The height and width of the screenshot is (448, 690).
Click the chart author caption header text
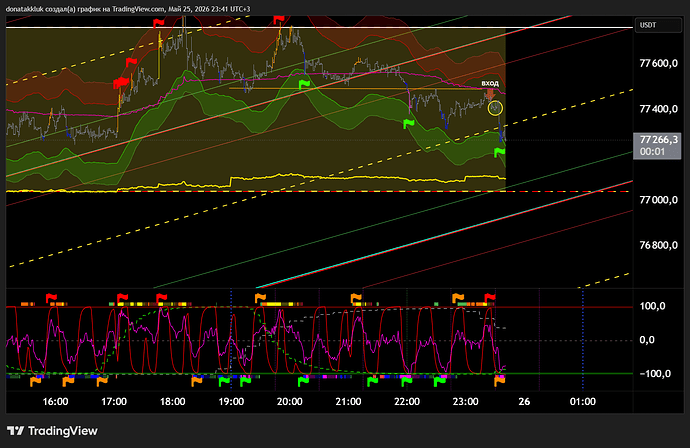[x=128, y=9]
